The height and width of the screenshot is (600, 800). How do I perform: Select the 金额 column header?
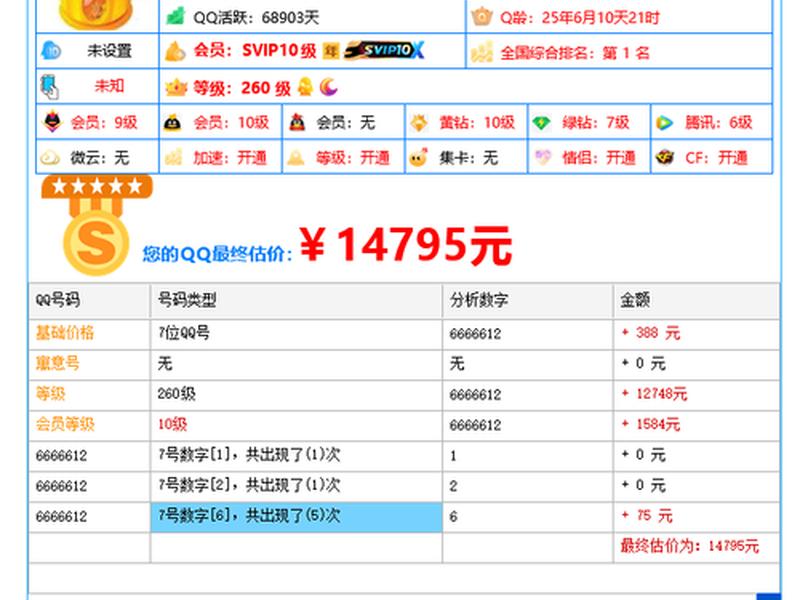696,300
